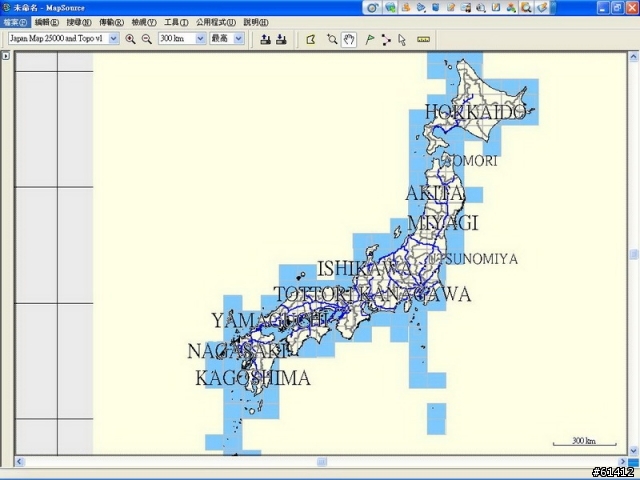Select the Zoom tool with magnifier cursor
This screenshot has height=480, width=640.
(x=332, y=40)
